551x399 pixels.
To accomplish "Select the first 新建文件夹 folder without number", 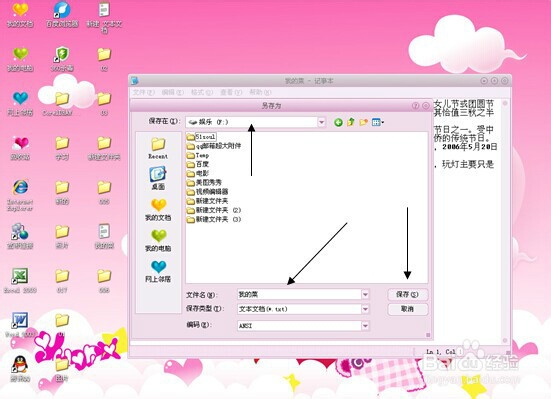I will pyautogui.click(x=207, y=201).
